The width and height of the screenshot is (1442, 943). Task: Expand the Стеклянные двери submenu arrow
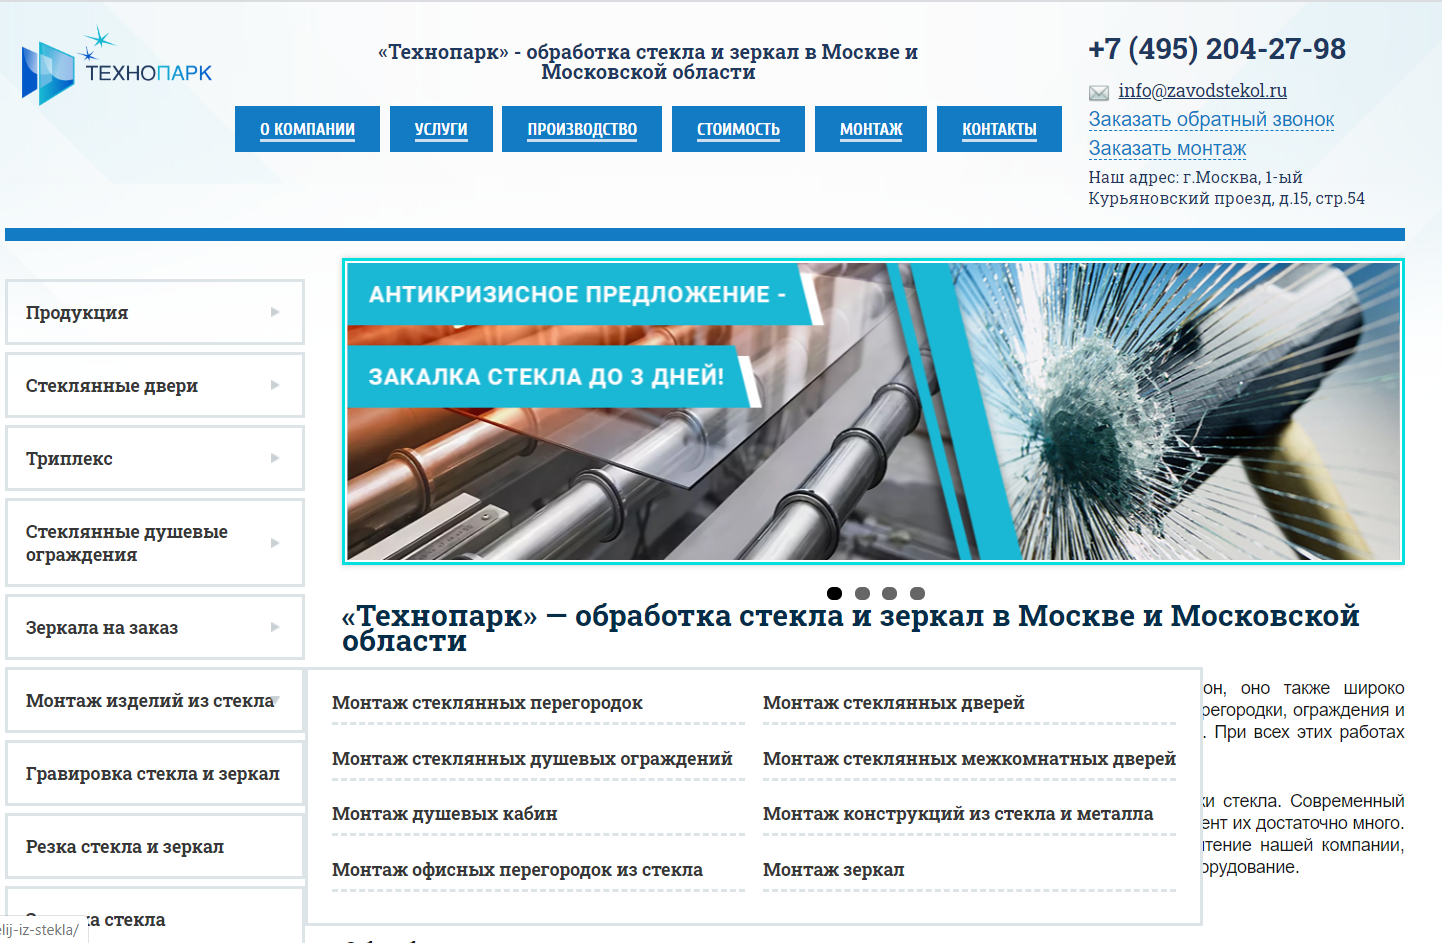point(276,385)
